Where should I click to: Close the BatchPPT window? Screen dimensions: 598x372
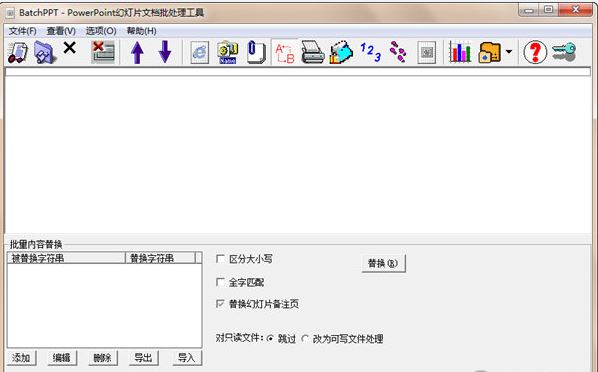[576, 10]
